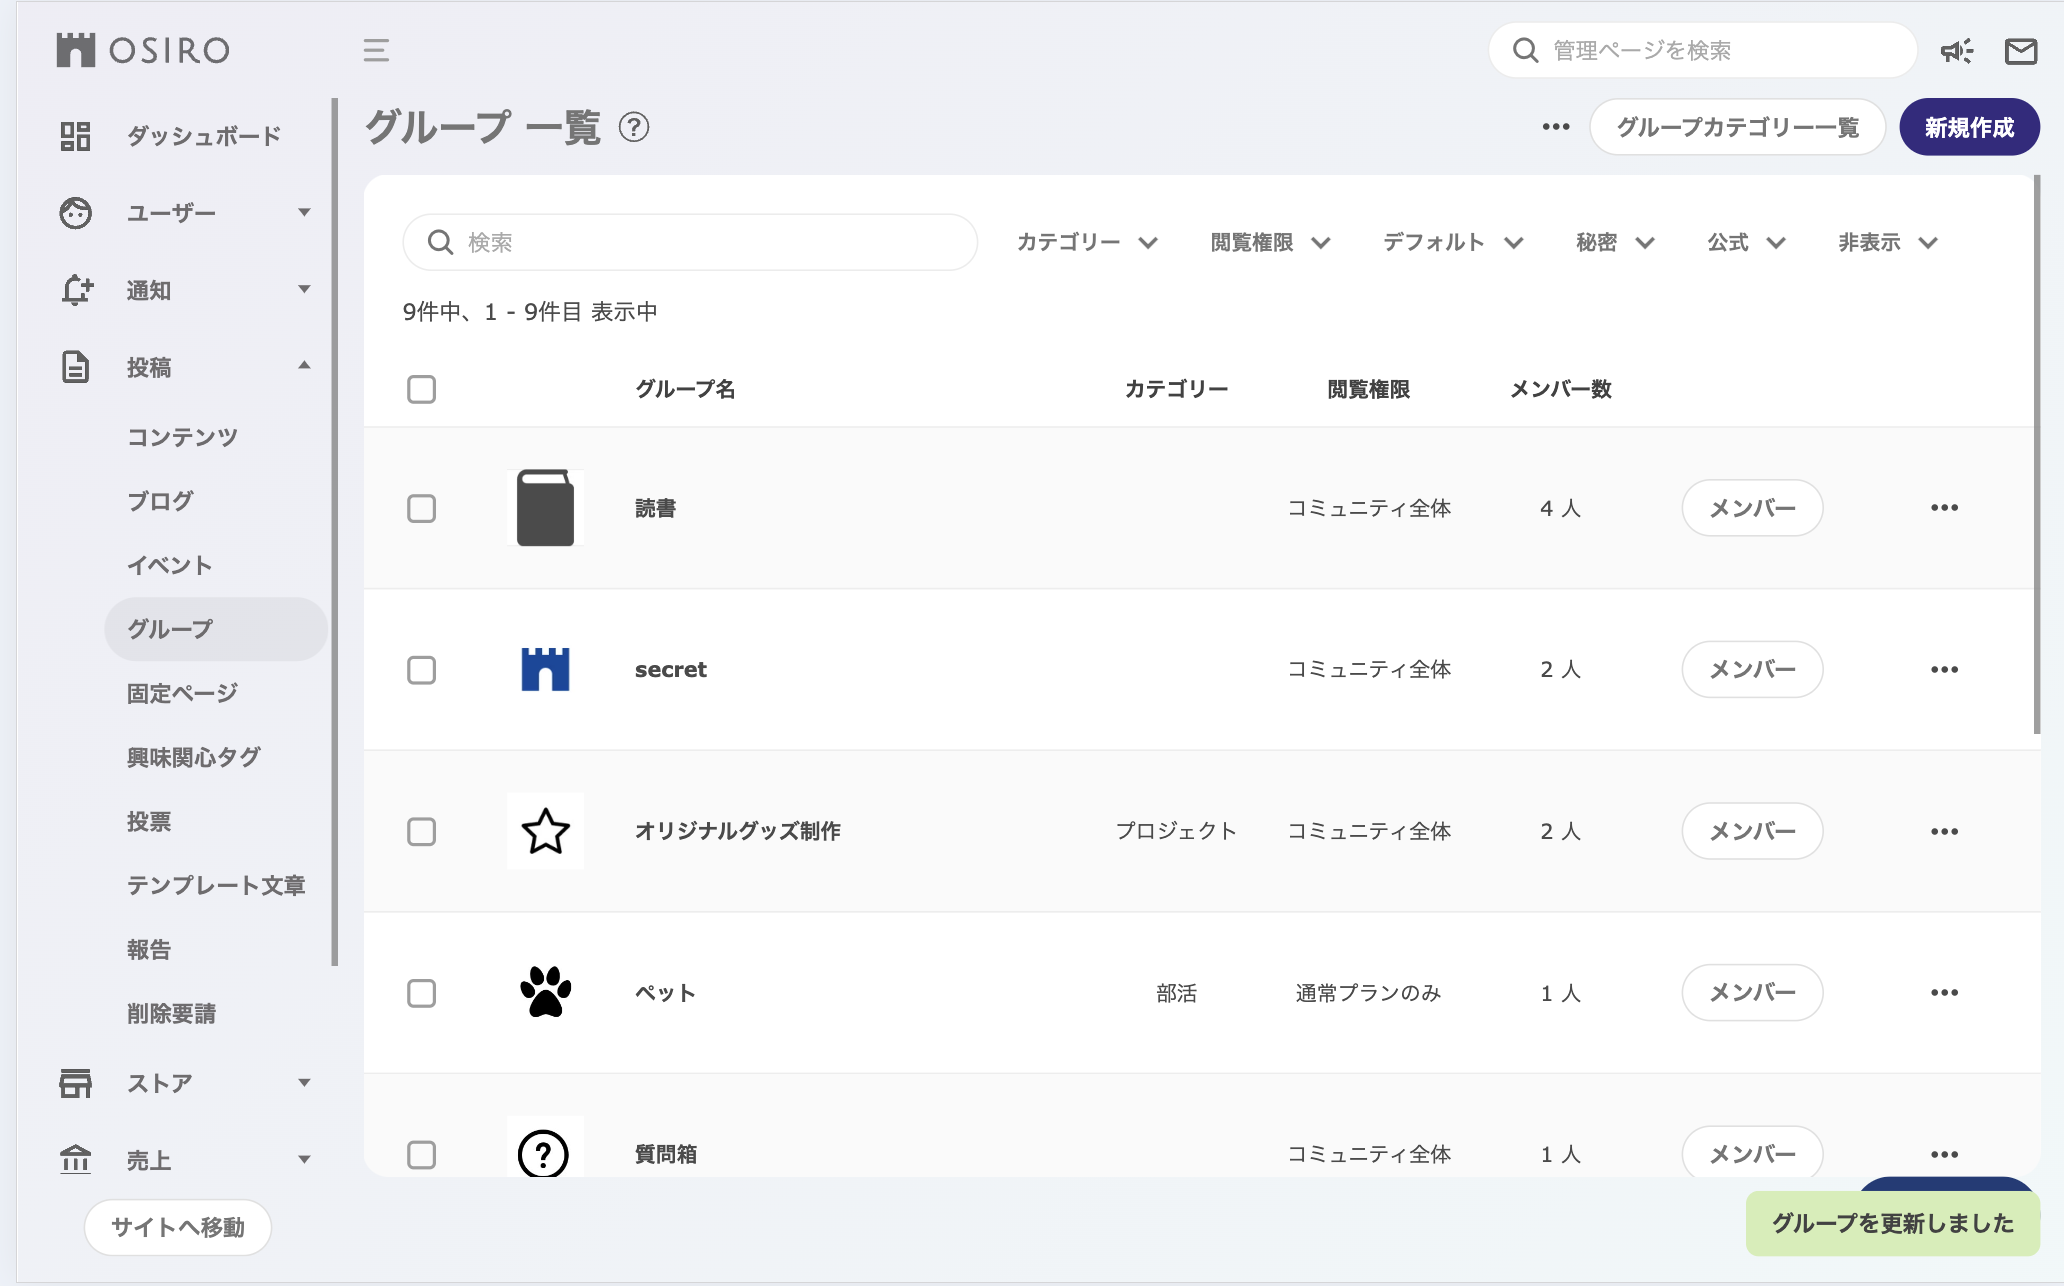Tick the checkbox for 読書 group

point(421,508)
